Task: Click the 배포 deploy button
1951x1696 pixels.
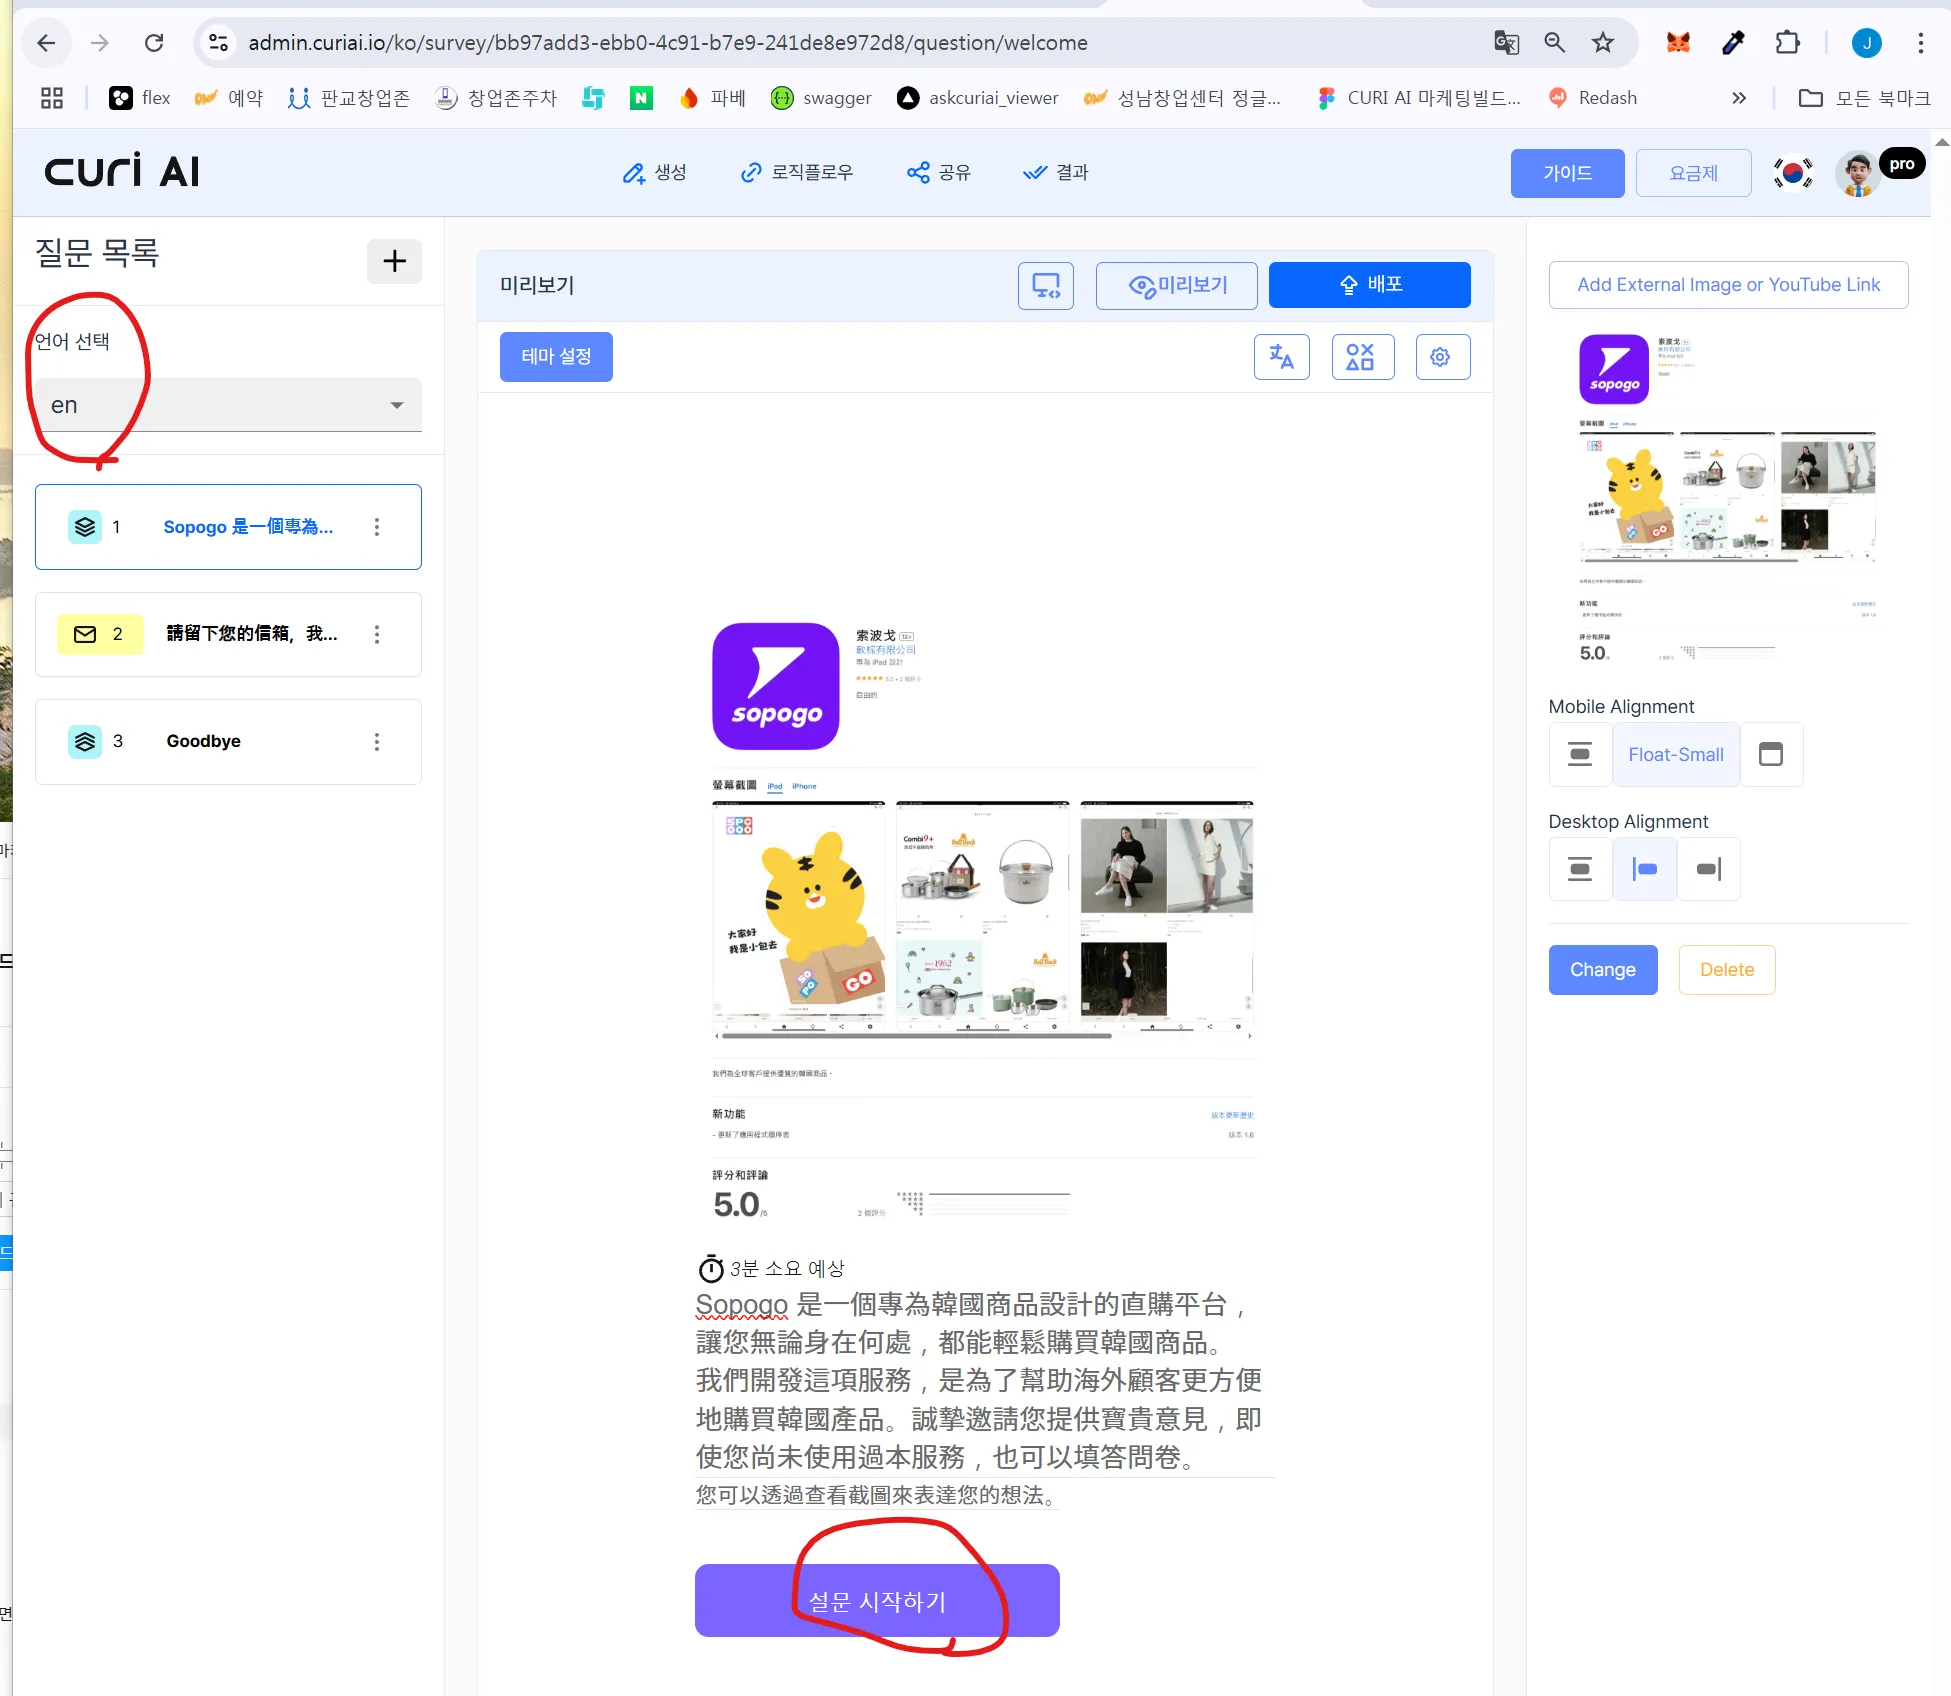Action: tap(1369, 285)
